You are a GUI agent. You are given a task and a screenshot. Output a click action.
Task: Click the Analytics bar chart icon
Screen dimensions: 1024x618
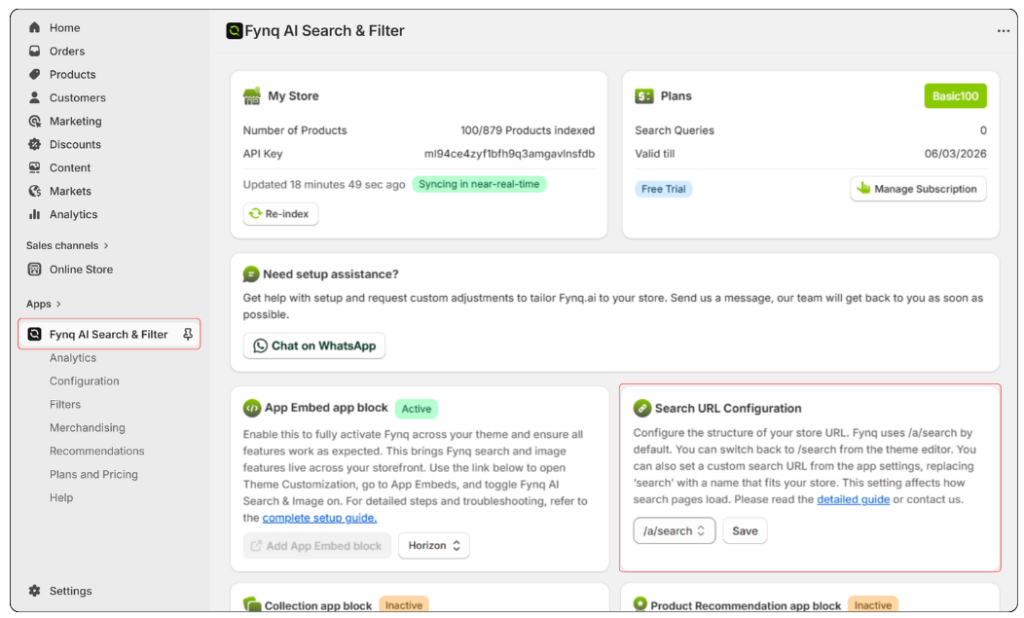[x=35, y=214]
